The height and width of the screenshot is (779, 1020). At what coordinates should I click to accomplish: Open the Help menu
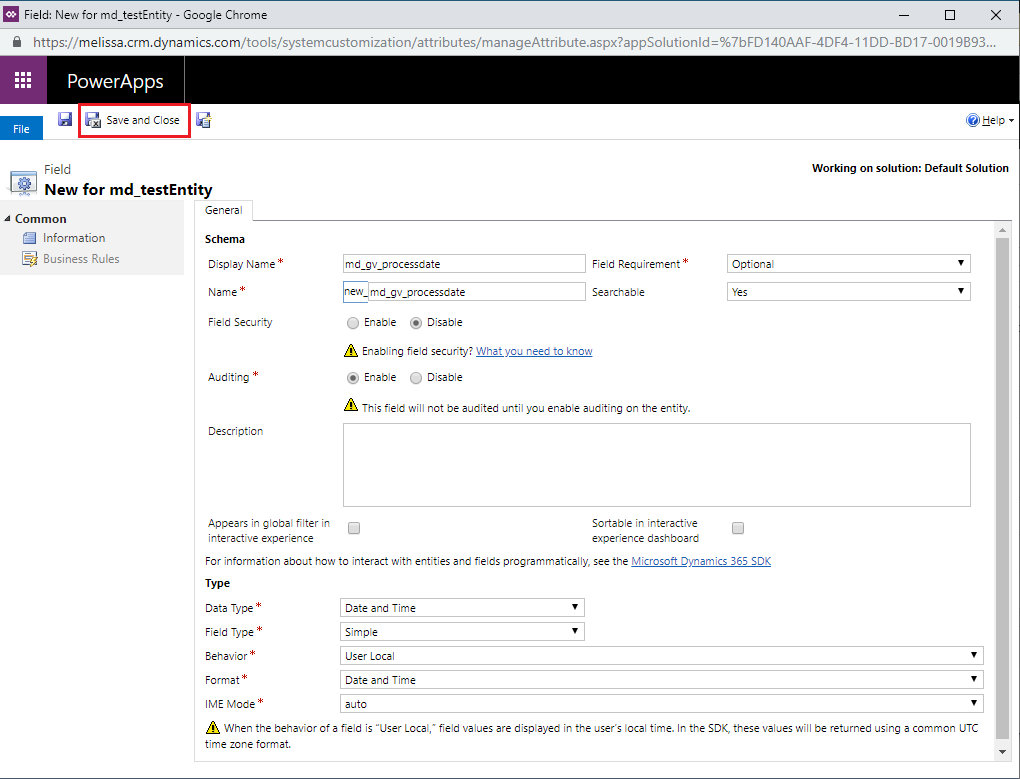(993, 120)
